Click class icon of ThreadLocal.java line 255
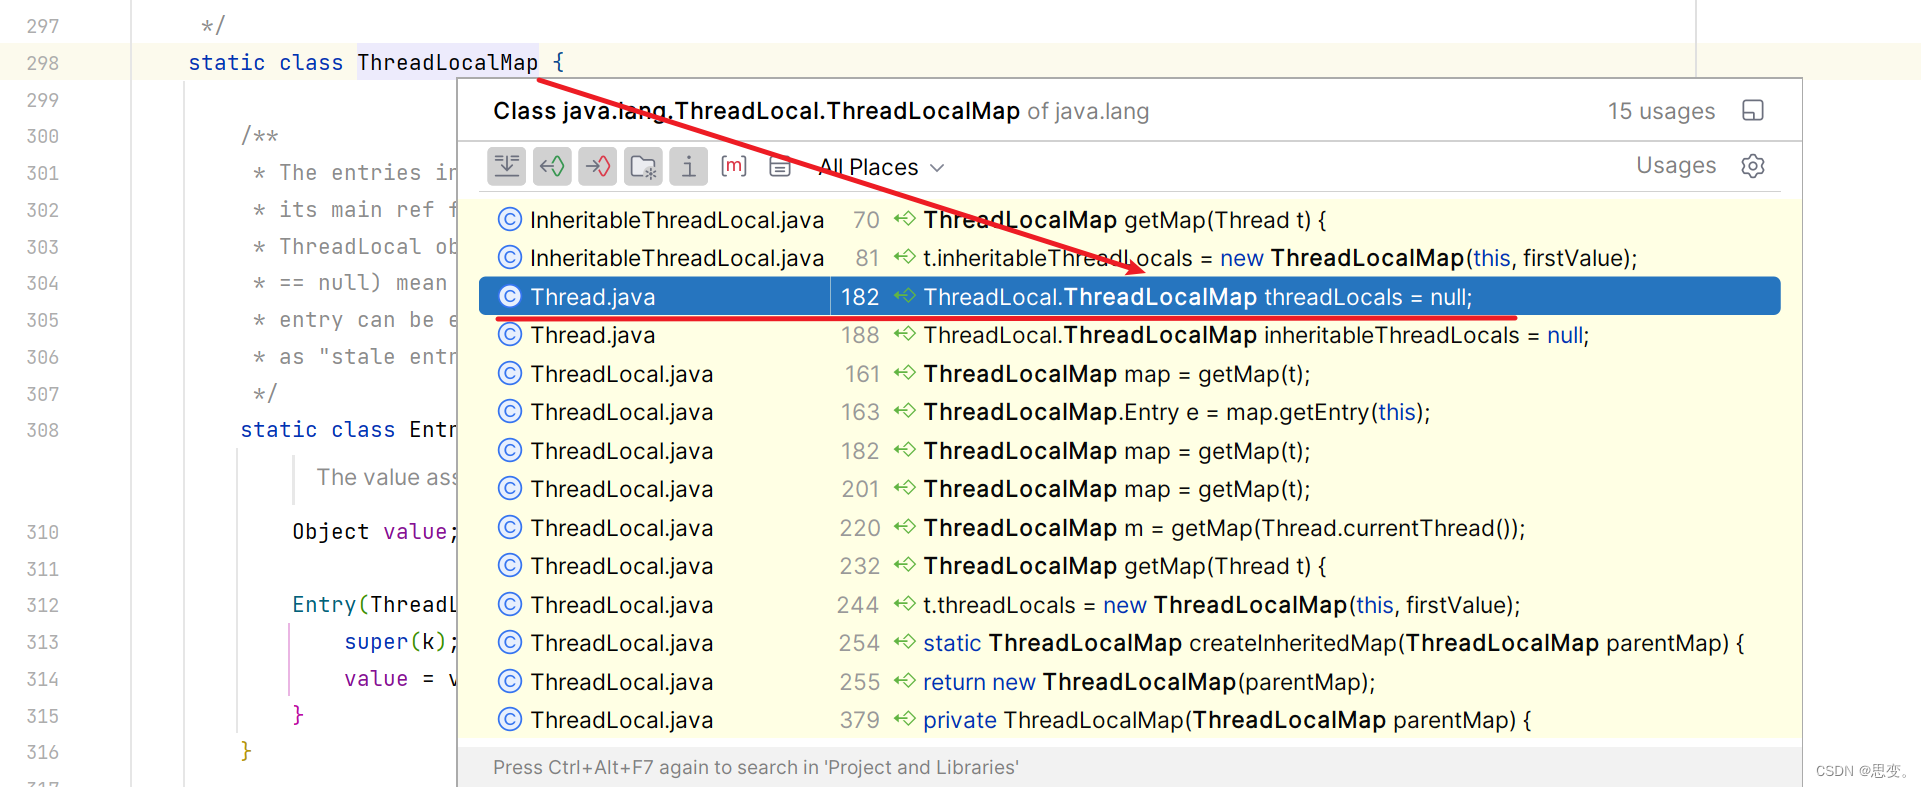1921x787 pixels. pyautogui.click(x=510, y=681)
